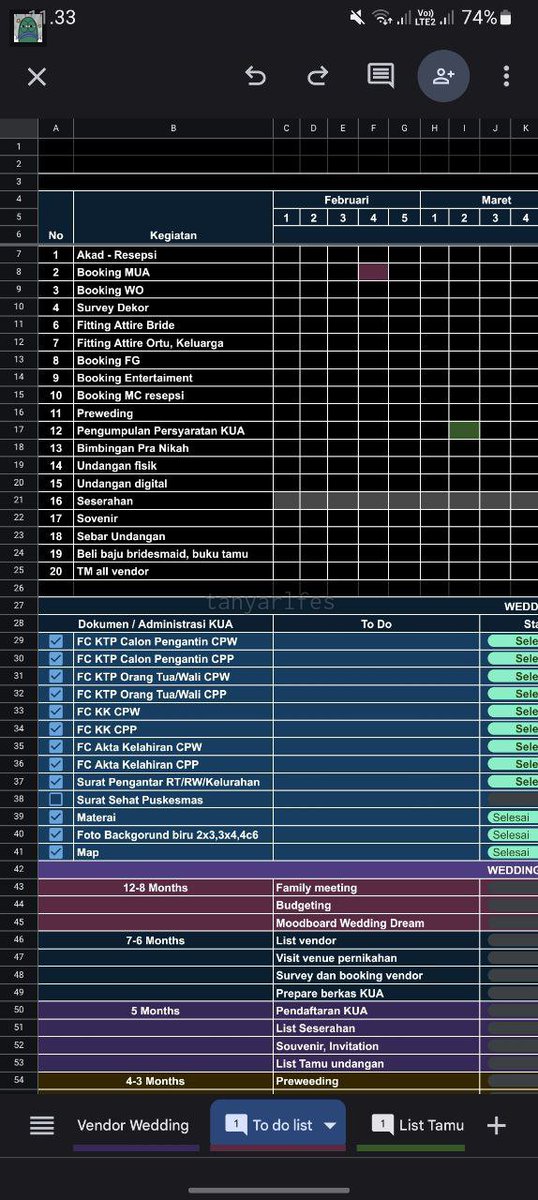Open the To do list tab dropdown arrow
The height and width of the screenshot is (1200, 538).
click(330, 1126)
